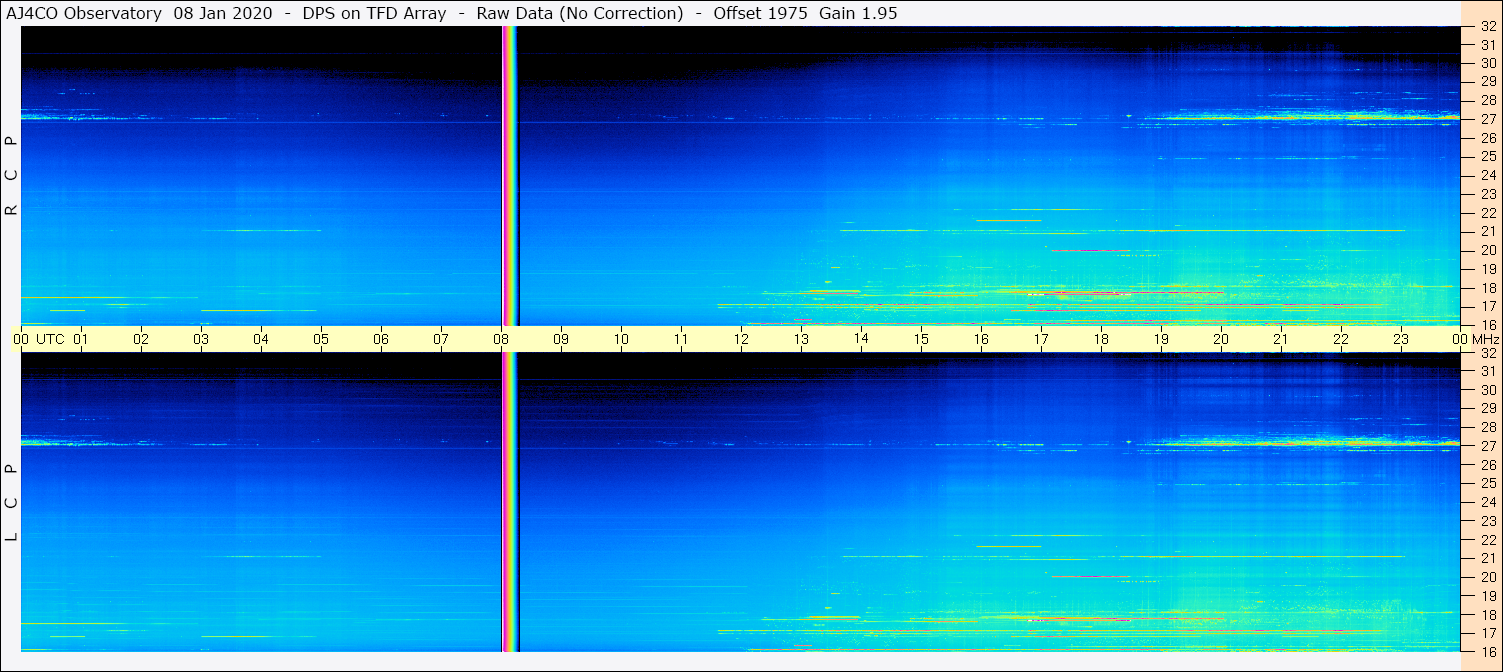Click the 27 MHz label on RCP frequency scale
1503x672 pixels.
1487,119
